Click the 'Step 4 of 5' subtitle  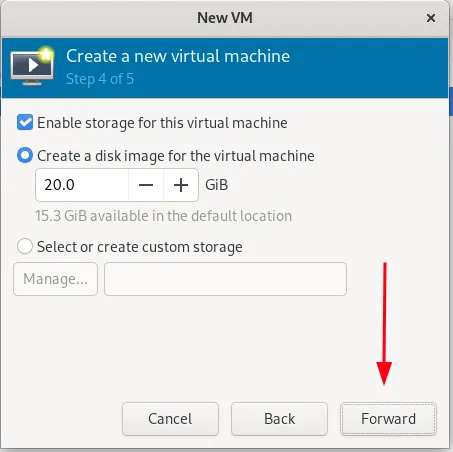(x=100, y=79)
